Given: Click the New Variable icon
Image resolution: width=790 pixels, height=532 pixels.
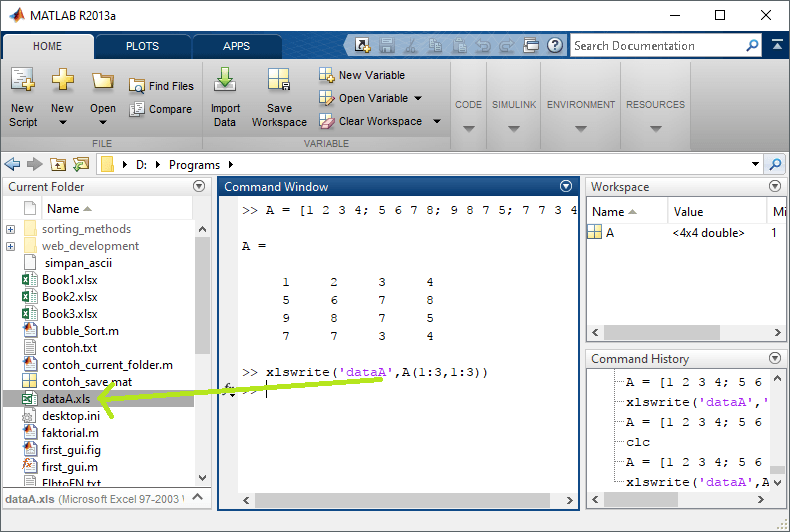Looking at the screenshot, I should click(326, 75).
